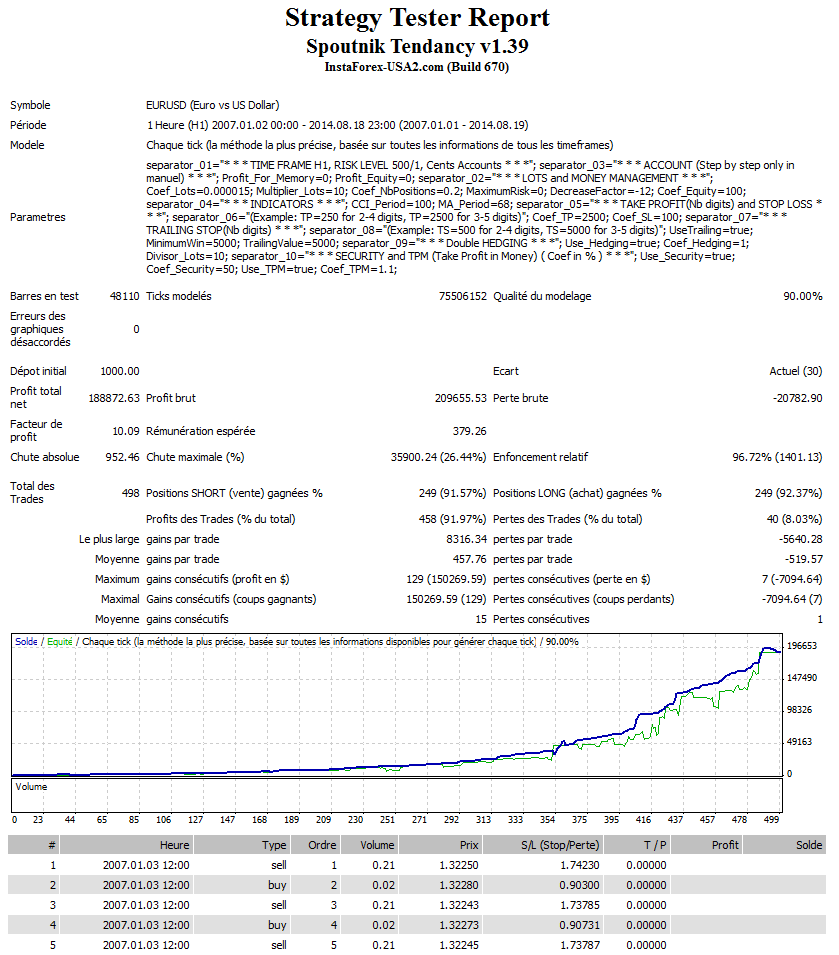Click S/L value 1.73785 in row 3

tap(580, 906)
